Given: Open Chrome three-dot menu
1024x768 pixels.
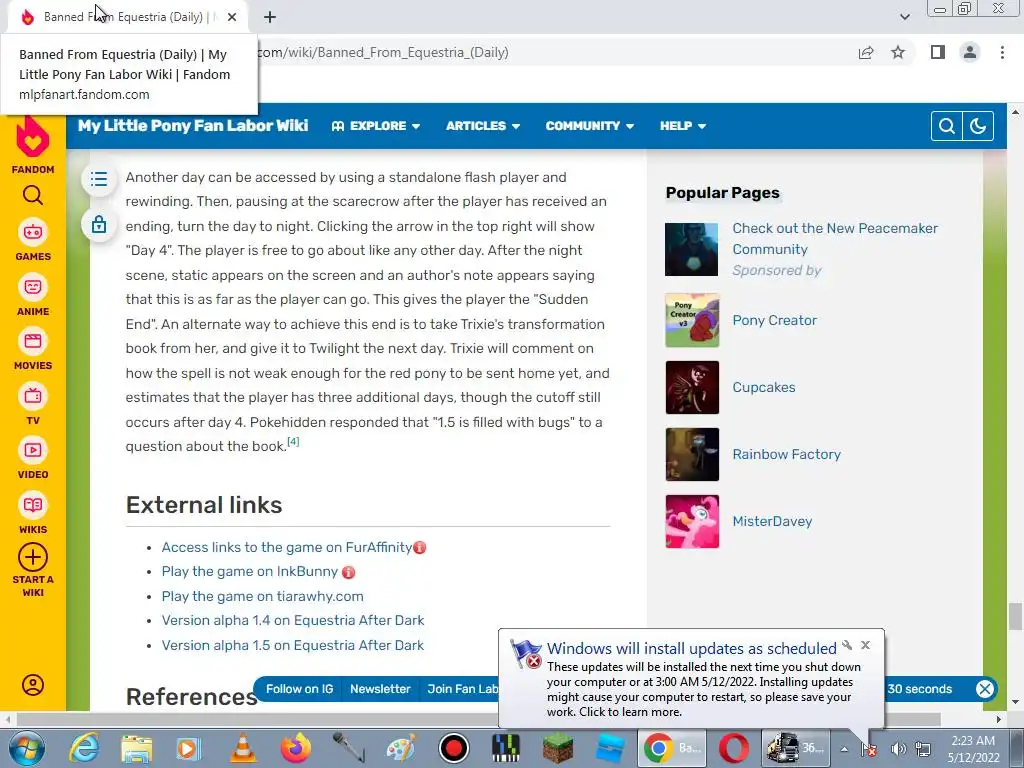Looking at the screenshot, I should coord(1002,53).
